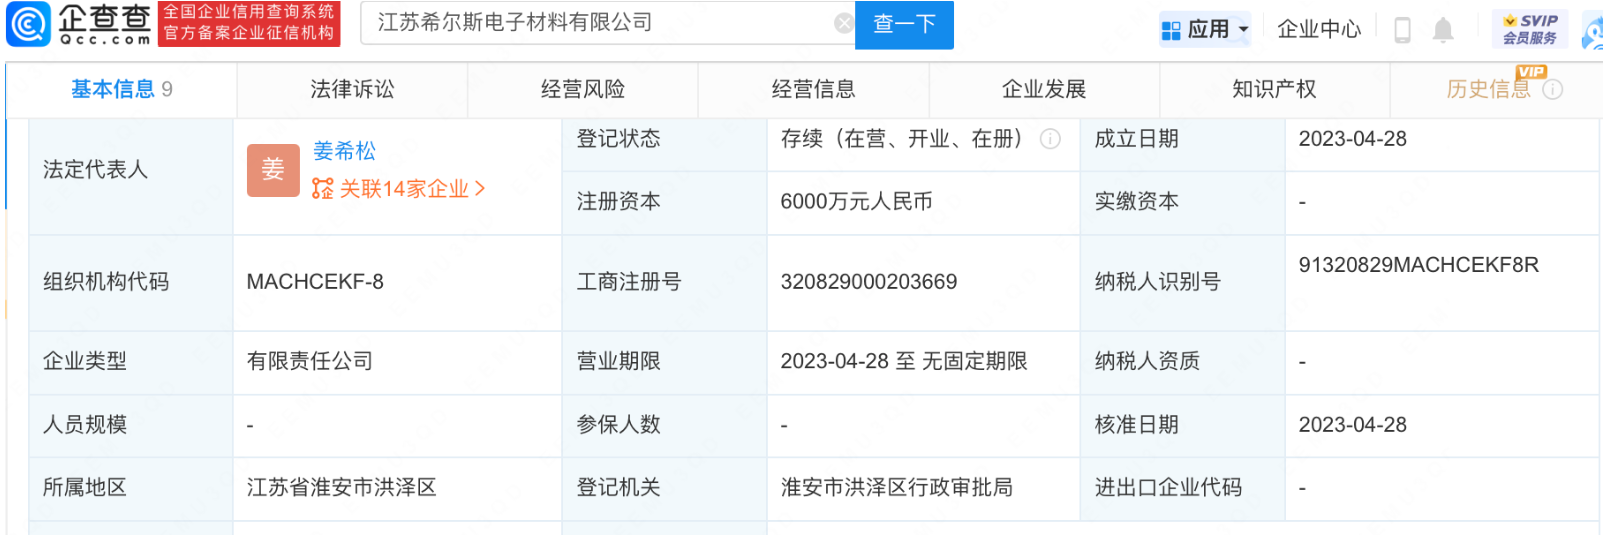This screenshot has height=535, width=1610.
Task: Expand the 应用 dropdown menu
Action: point(1206,30)
